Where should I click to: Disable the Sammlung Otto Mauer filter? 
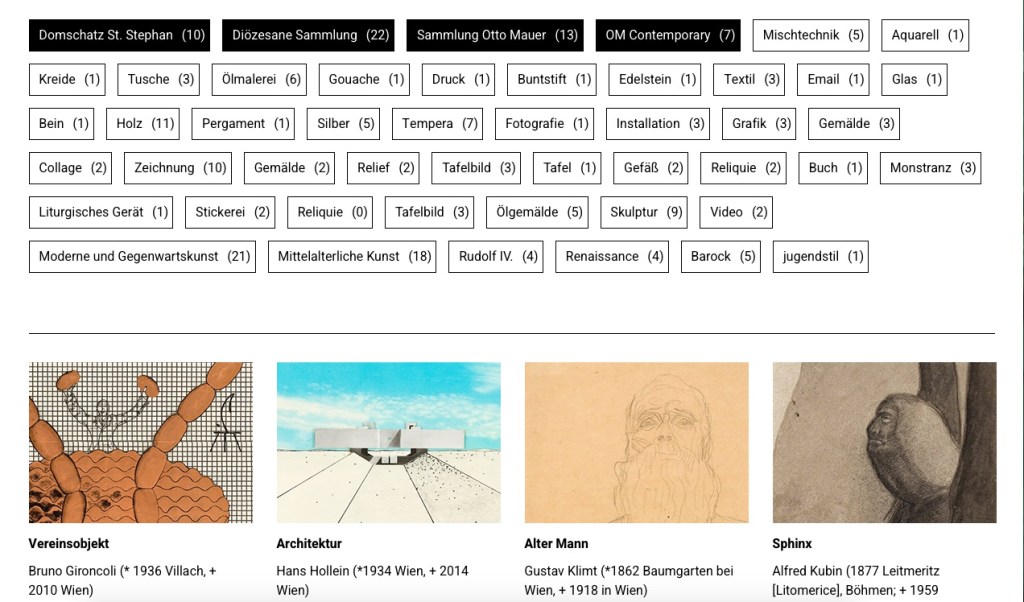pyautogui.click(x=496, y=35)
